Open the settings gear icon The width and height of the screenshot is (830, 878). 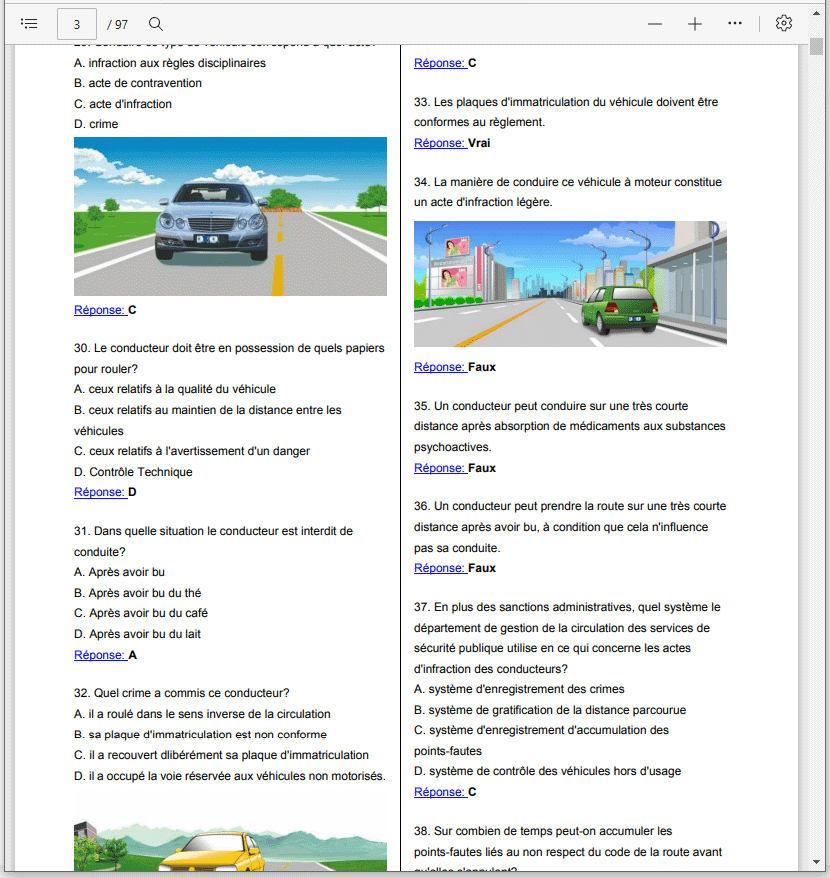[784, 23]
